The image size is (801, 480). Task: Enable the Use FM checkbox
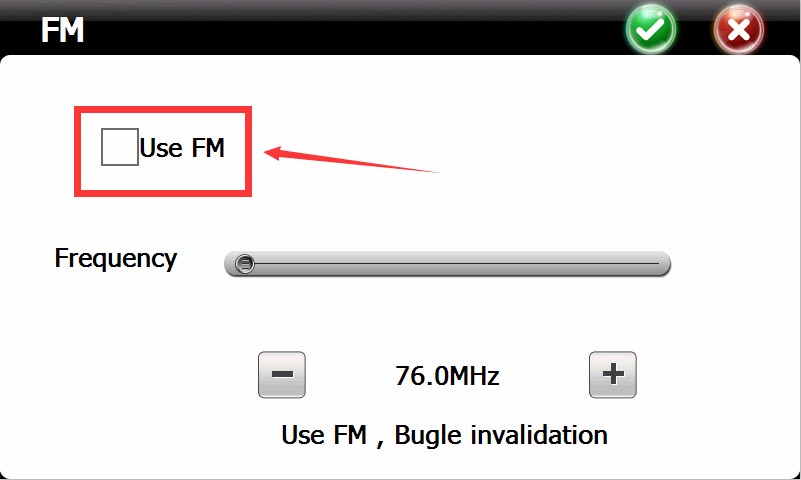point(120,147)
